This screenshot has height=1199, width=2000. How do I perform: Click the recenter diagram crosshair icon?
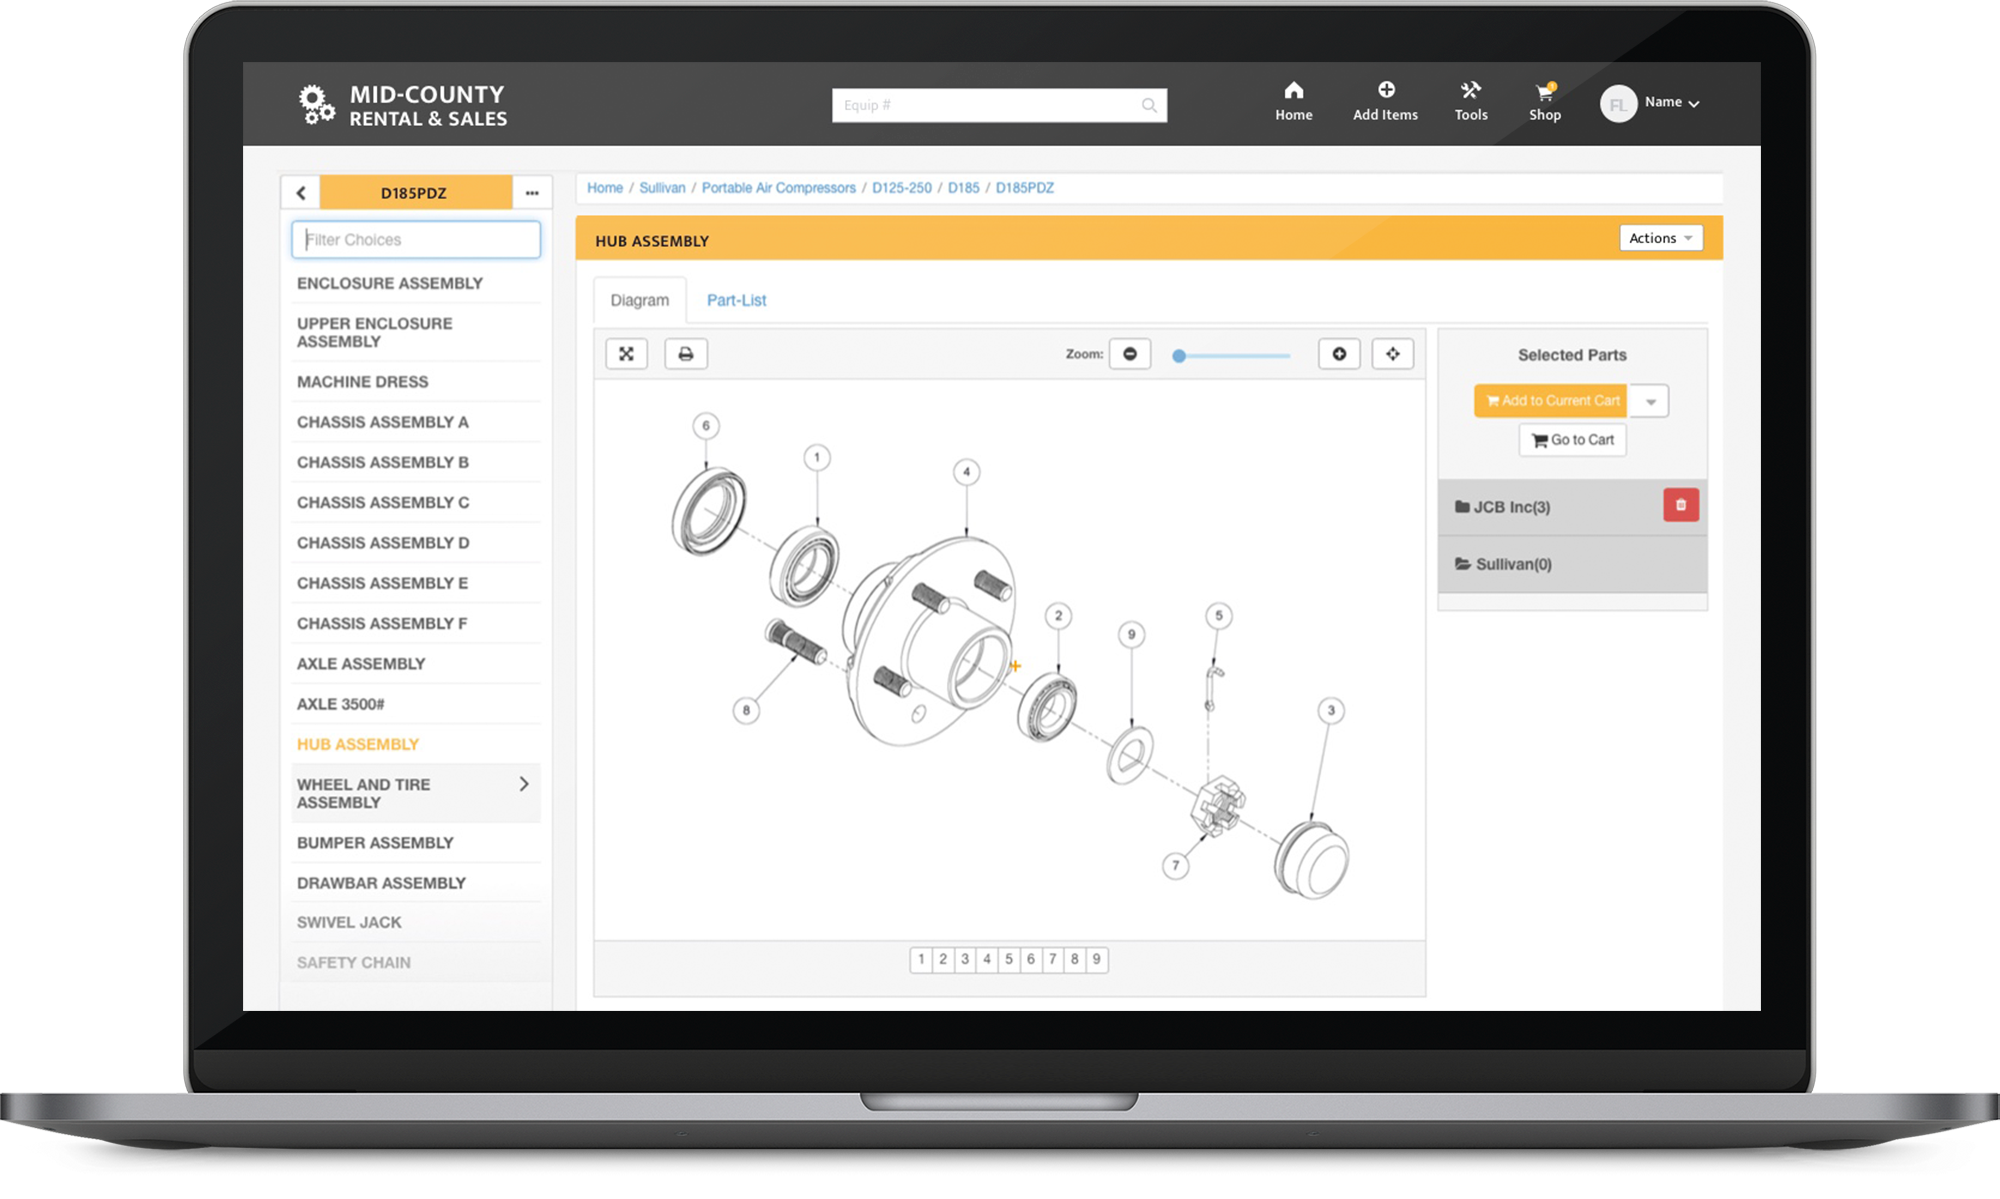tap(1392, 354)
